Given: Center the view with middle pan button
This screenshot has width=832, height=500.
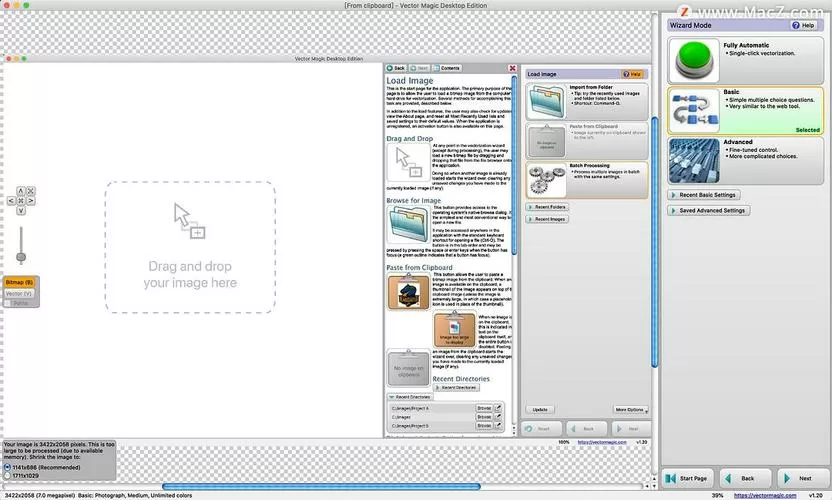Looking at the screenshot, I should click(x=21, y=201).
